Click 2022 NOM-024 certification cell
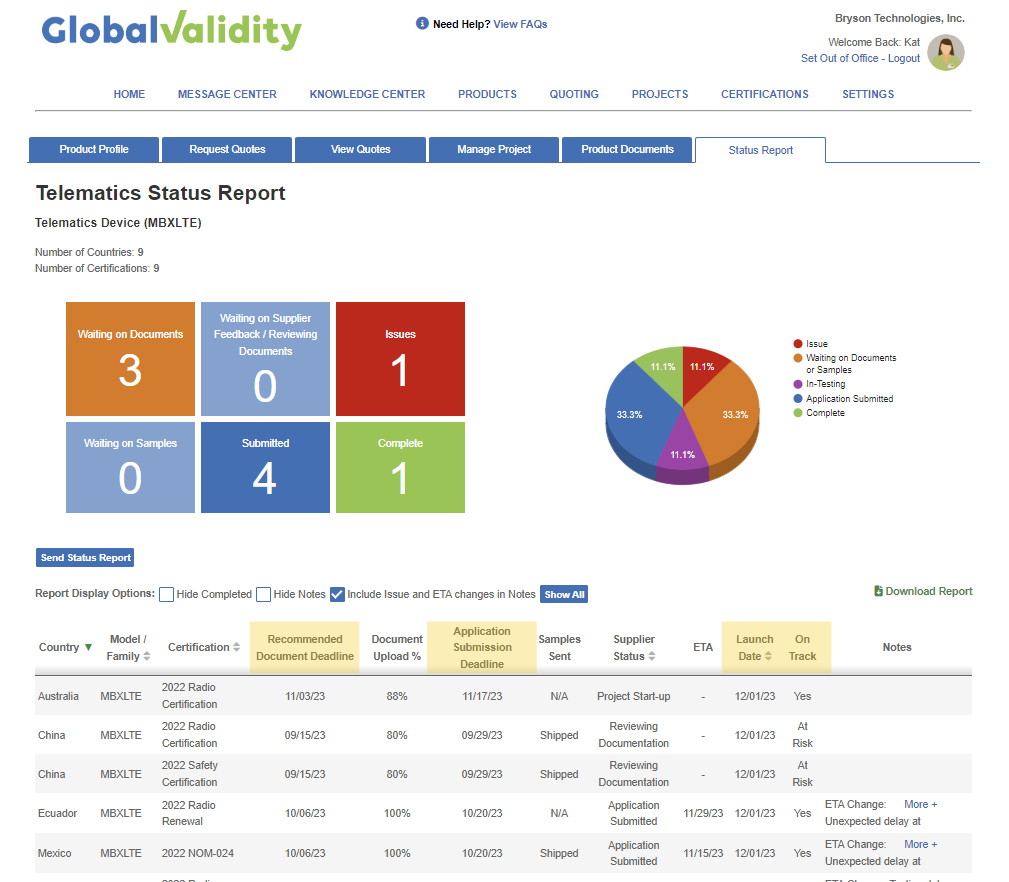 pos(198,853)
